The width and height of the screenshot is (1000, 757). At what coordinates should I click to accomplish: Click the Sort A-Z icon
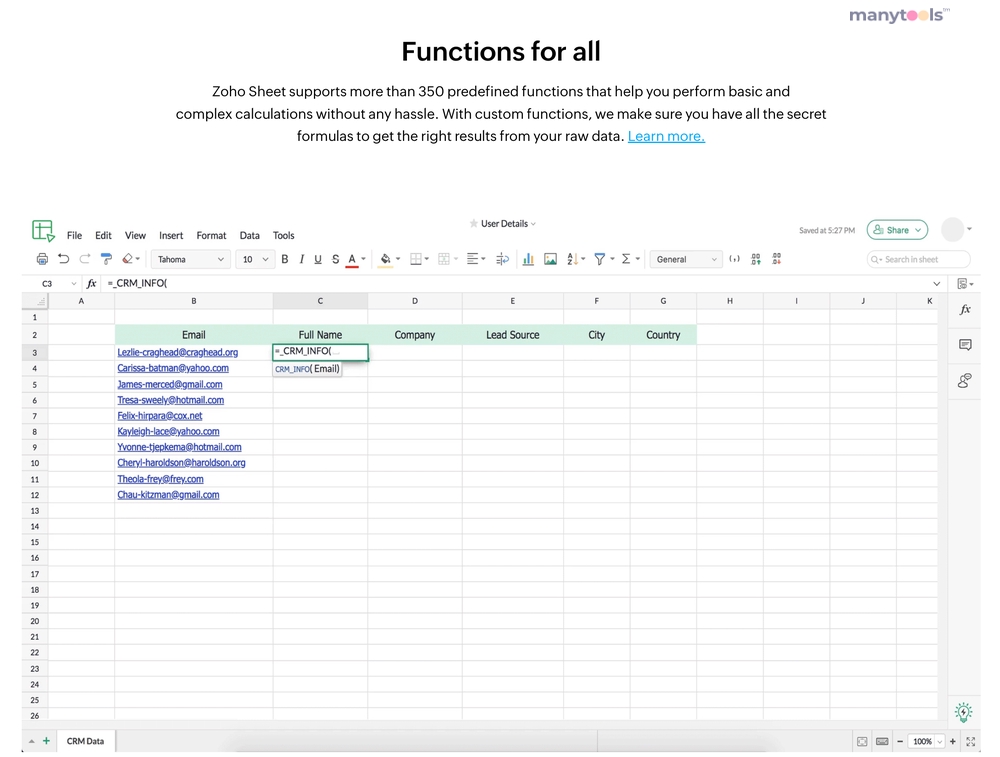(x=572, y=259)
